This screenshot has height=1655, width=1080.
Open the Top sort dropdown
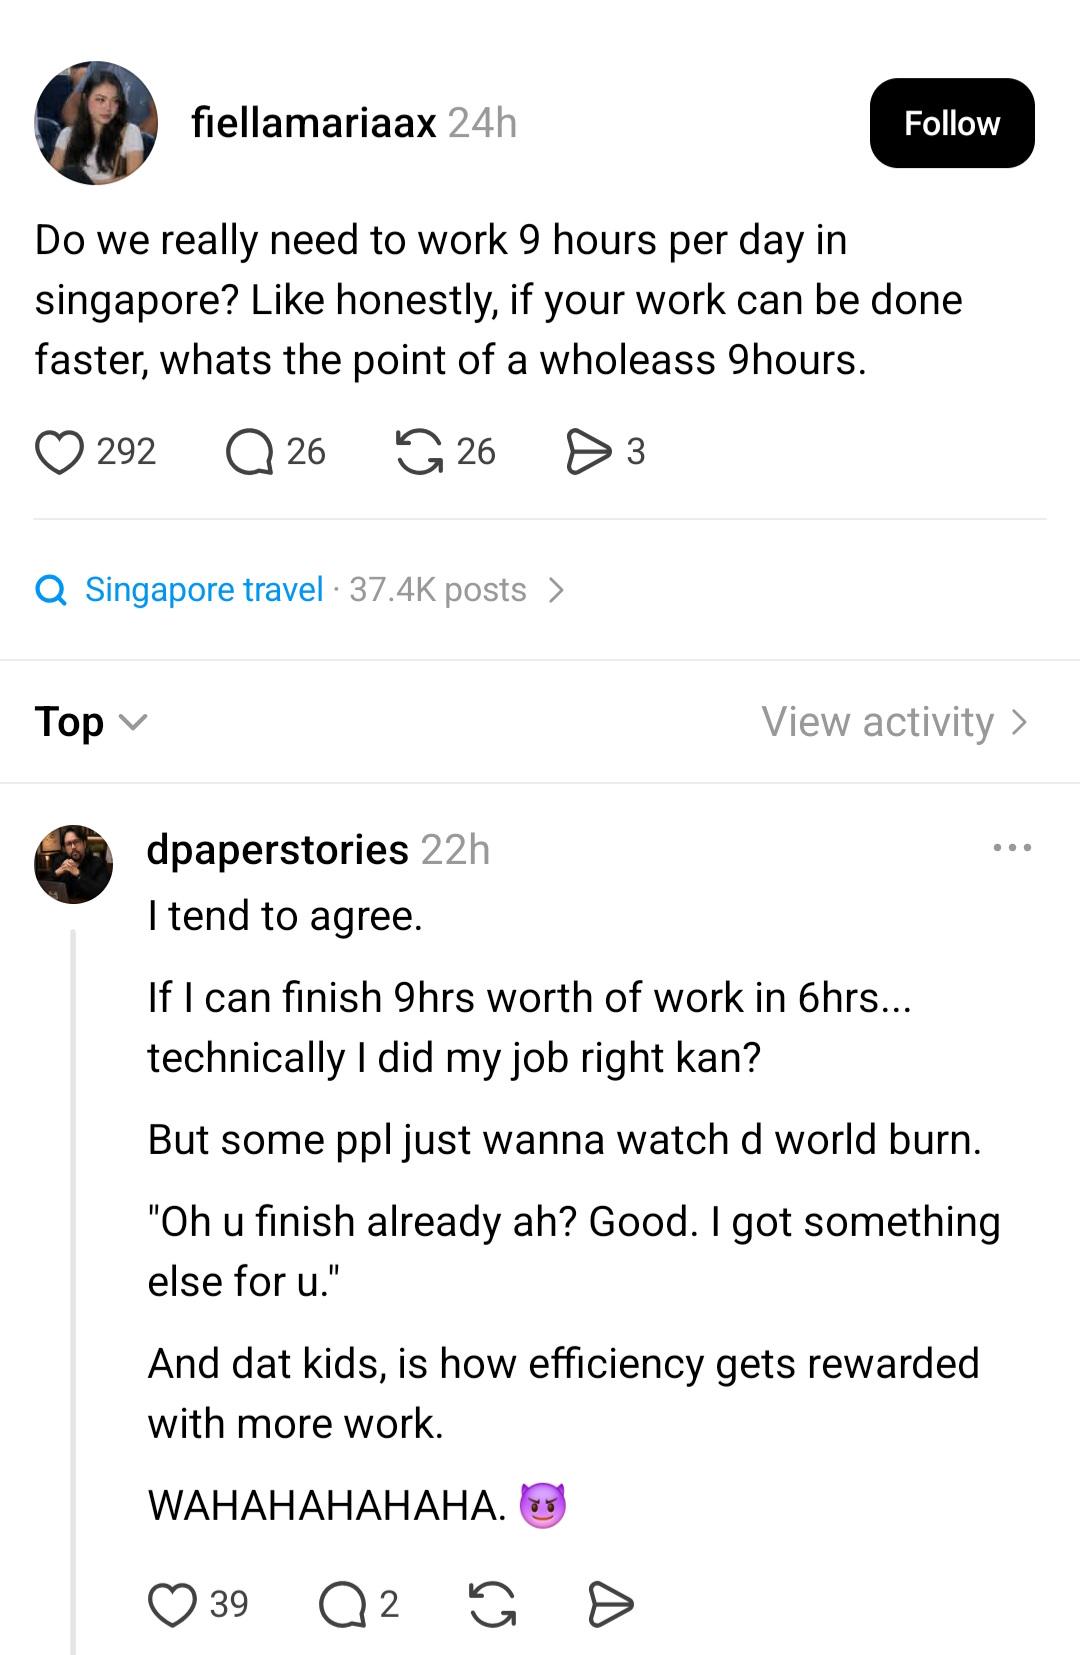pyautogui.click(x=91, y=721)
